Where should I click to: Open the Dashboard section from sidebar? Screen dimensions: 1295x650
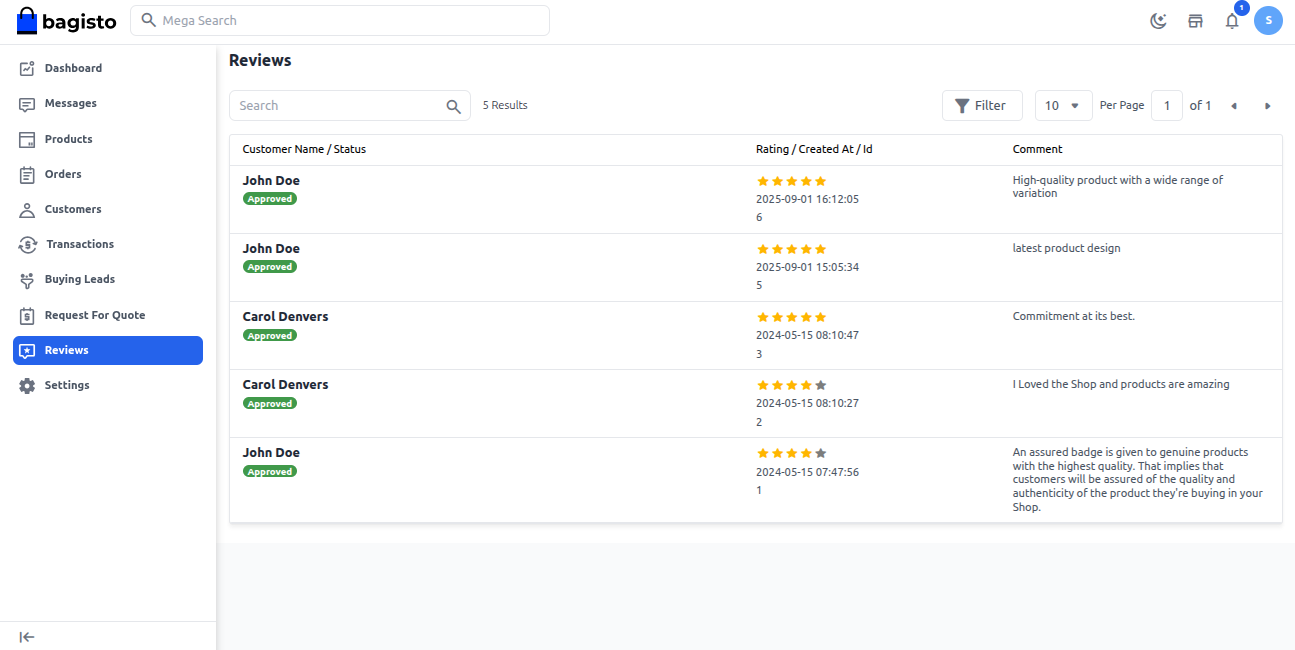coord(75,68)
